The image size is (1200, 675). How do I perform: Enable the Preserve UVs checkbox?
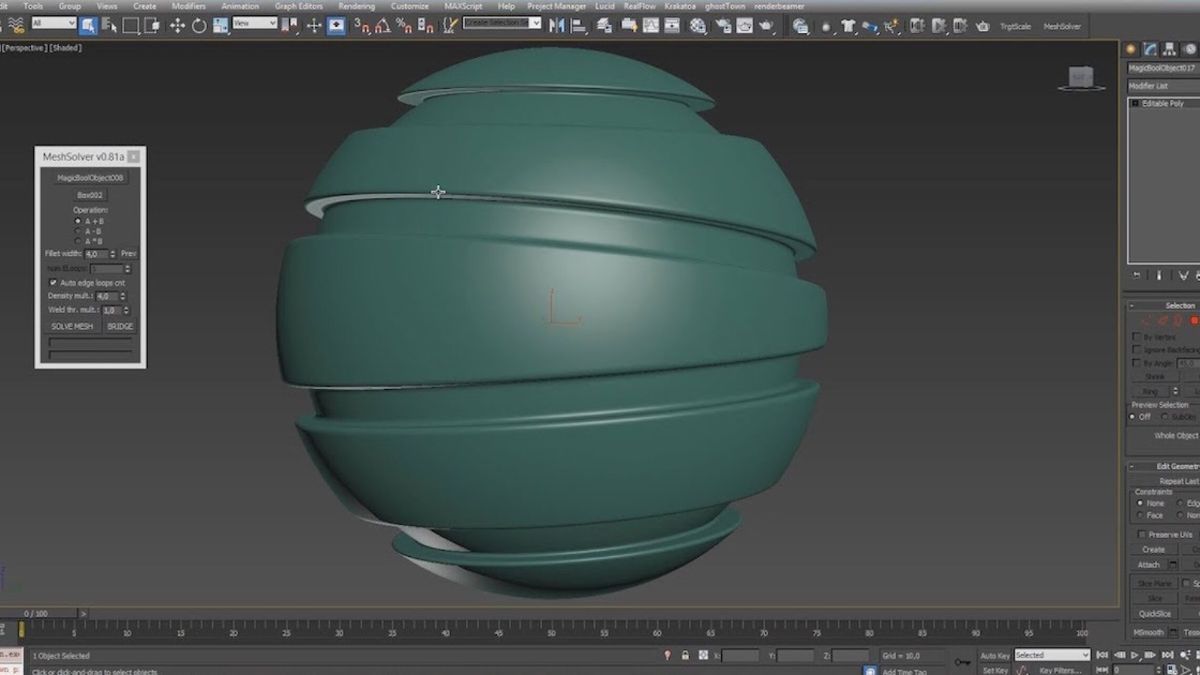1143,535
